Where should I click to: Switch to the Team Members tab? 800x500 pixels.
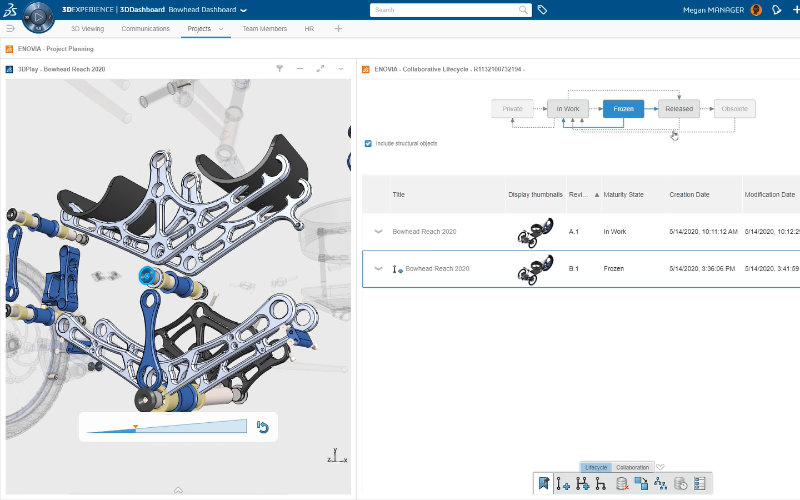266,29
